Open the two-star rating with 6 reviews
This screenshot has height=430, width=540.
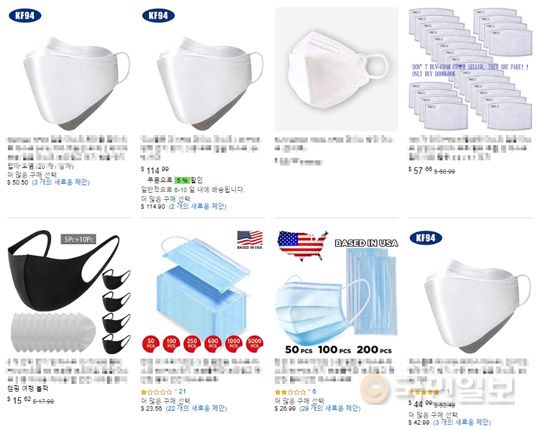(295, 392)
